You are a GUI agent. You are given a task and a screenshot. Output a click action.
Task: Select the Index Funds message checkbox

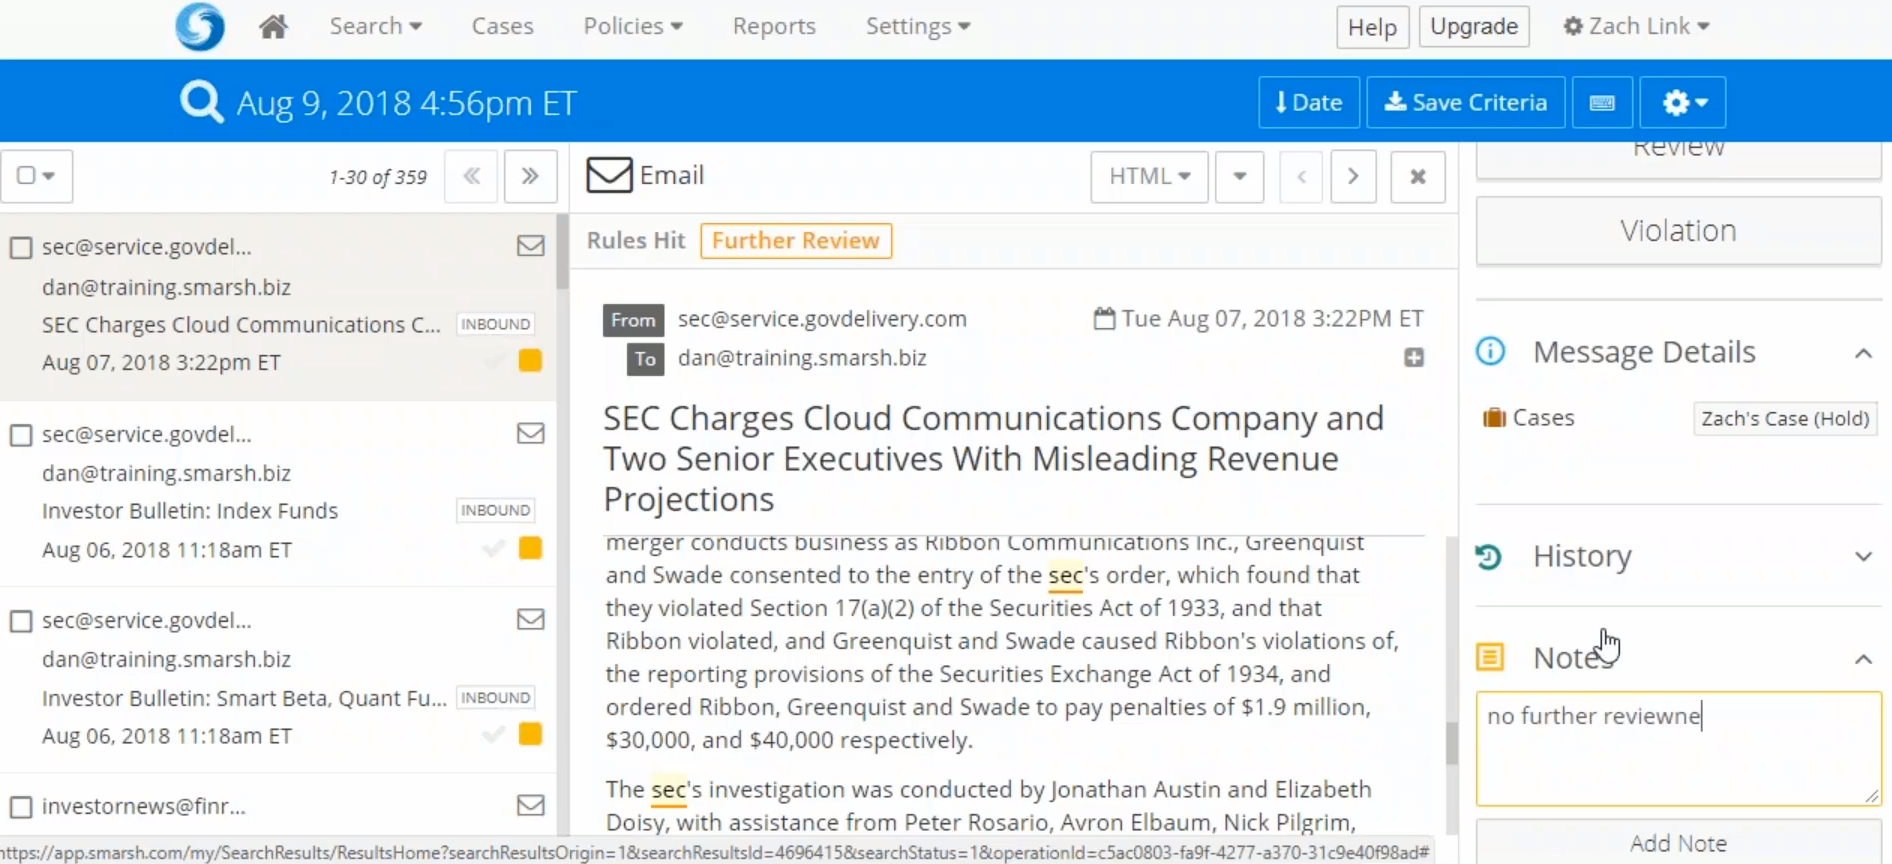click(21, 435)
